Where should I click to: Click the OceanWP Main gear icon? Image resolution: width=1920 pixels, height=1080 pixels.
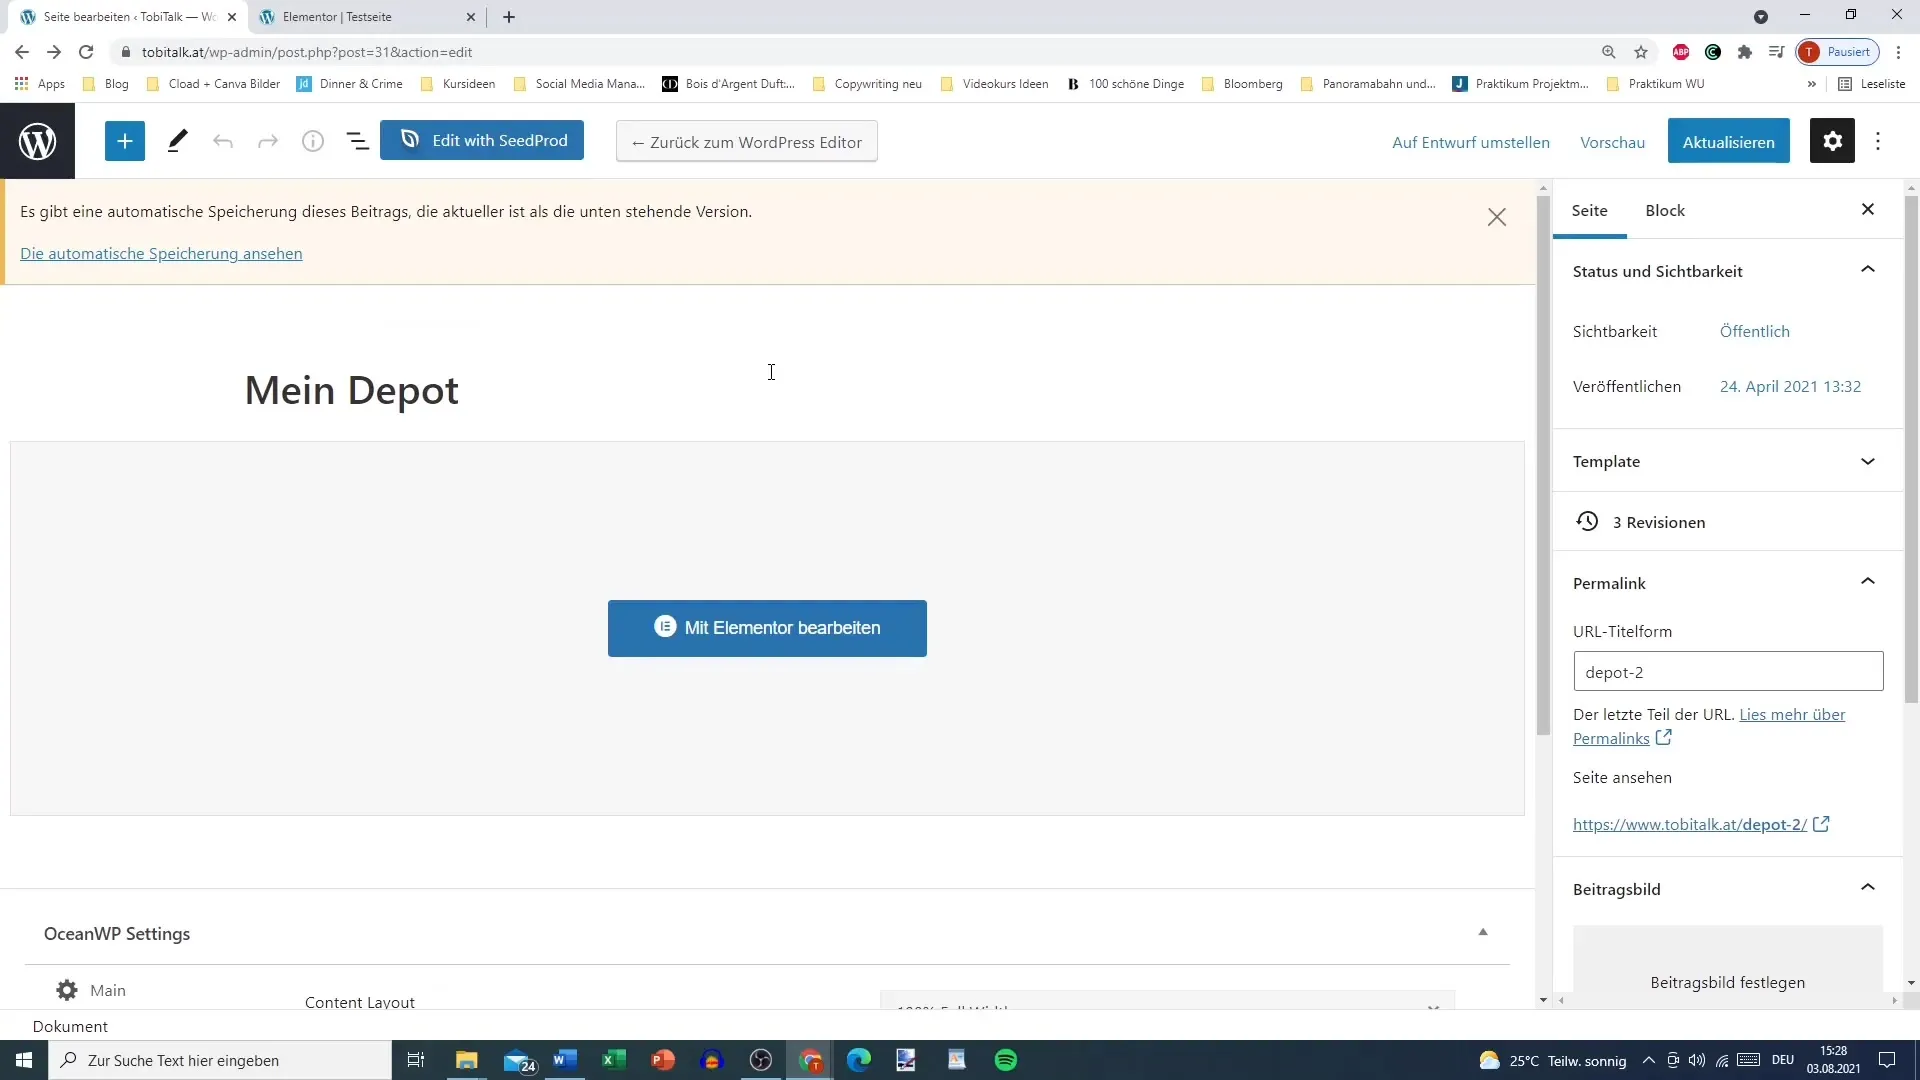tap(67, 990)
